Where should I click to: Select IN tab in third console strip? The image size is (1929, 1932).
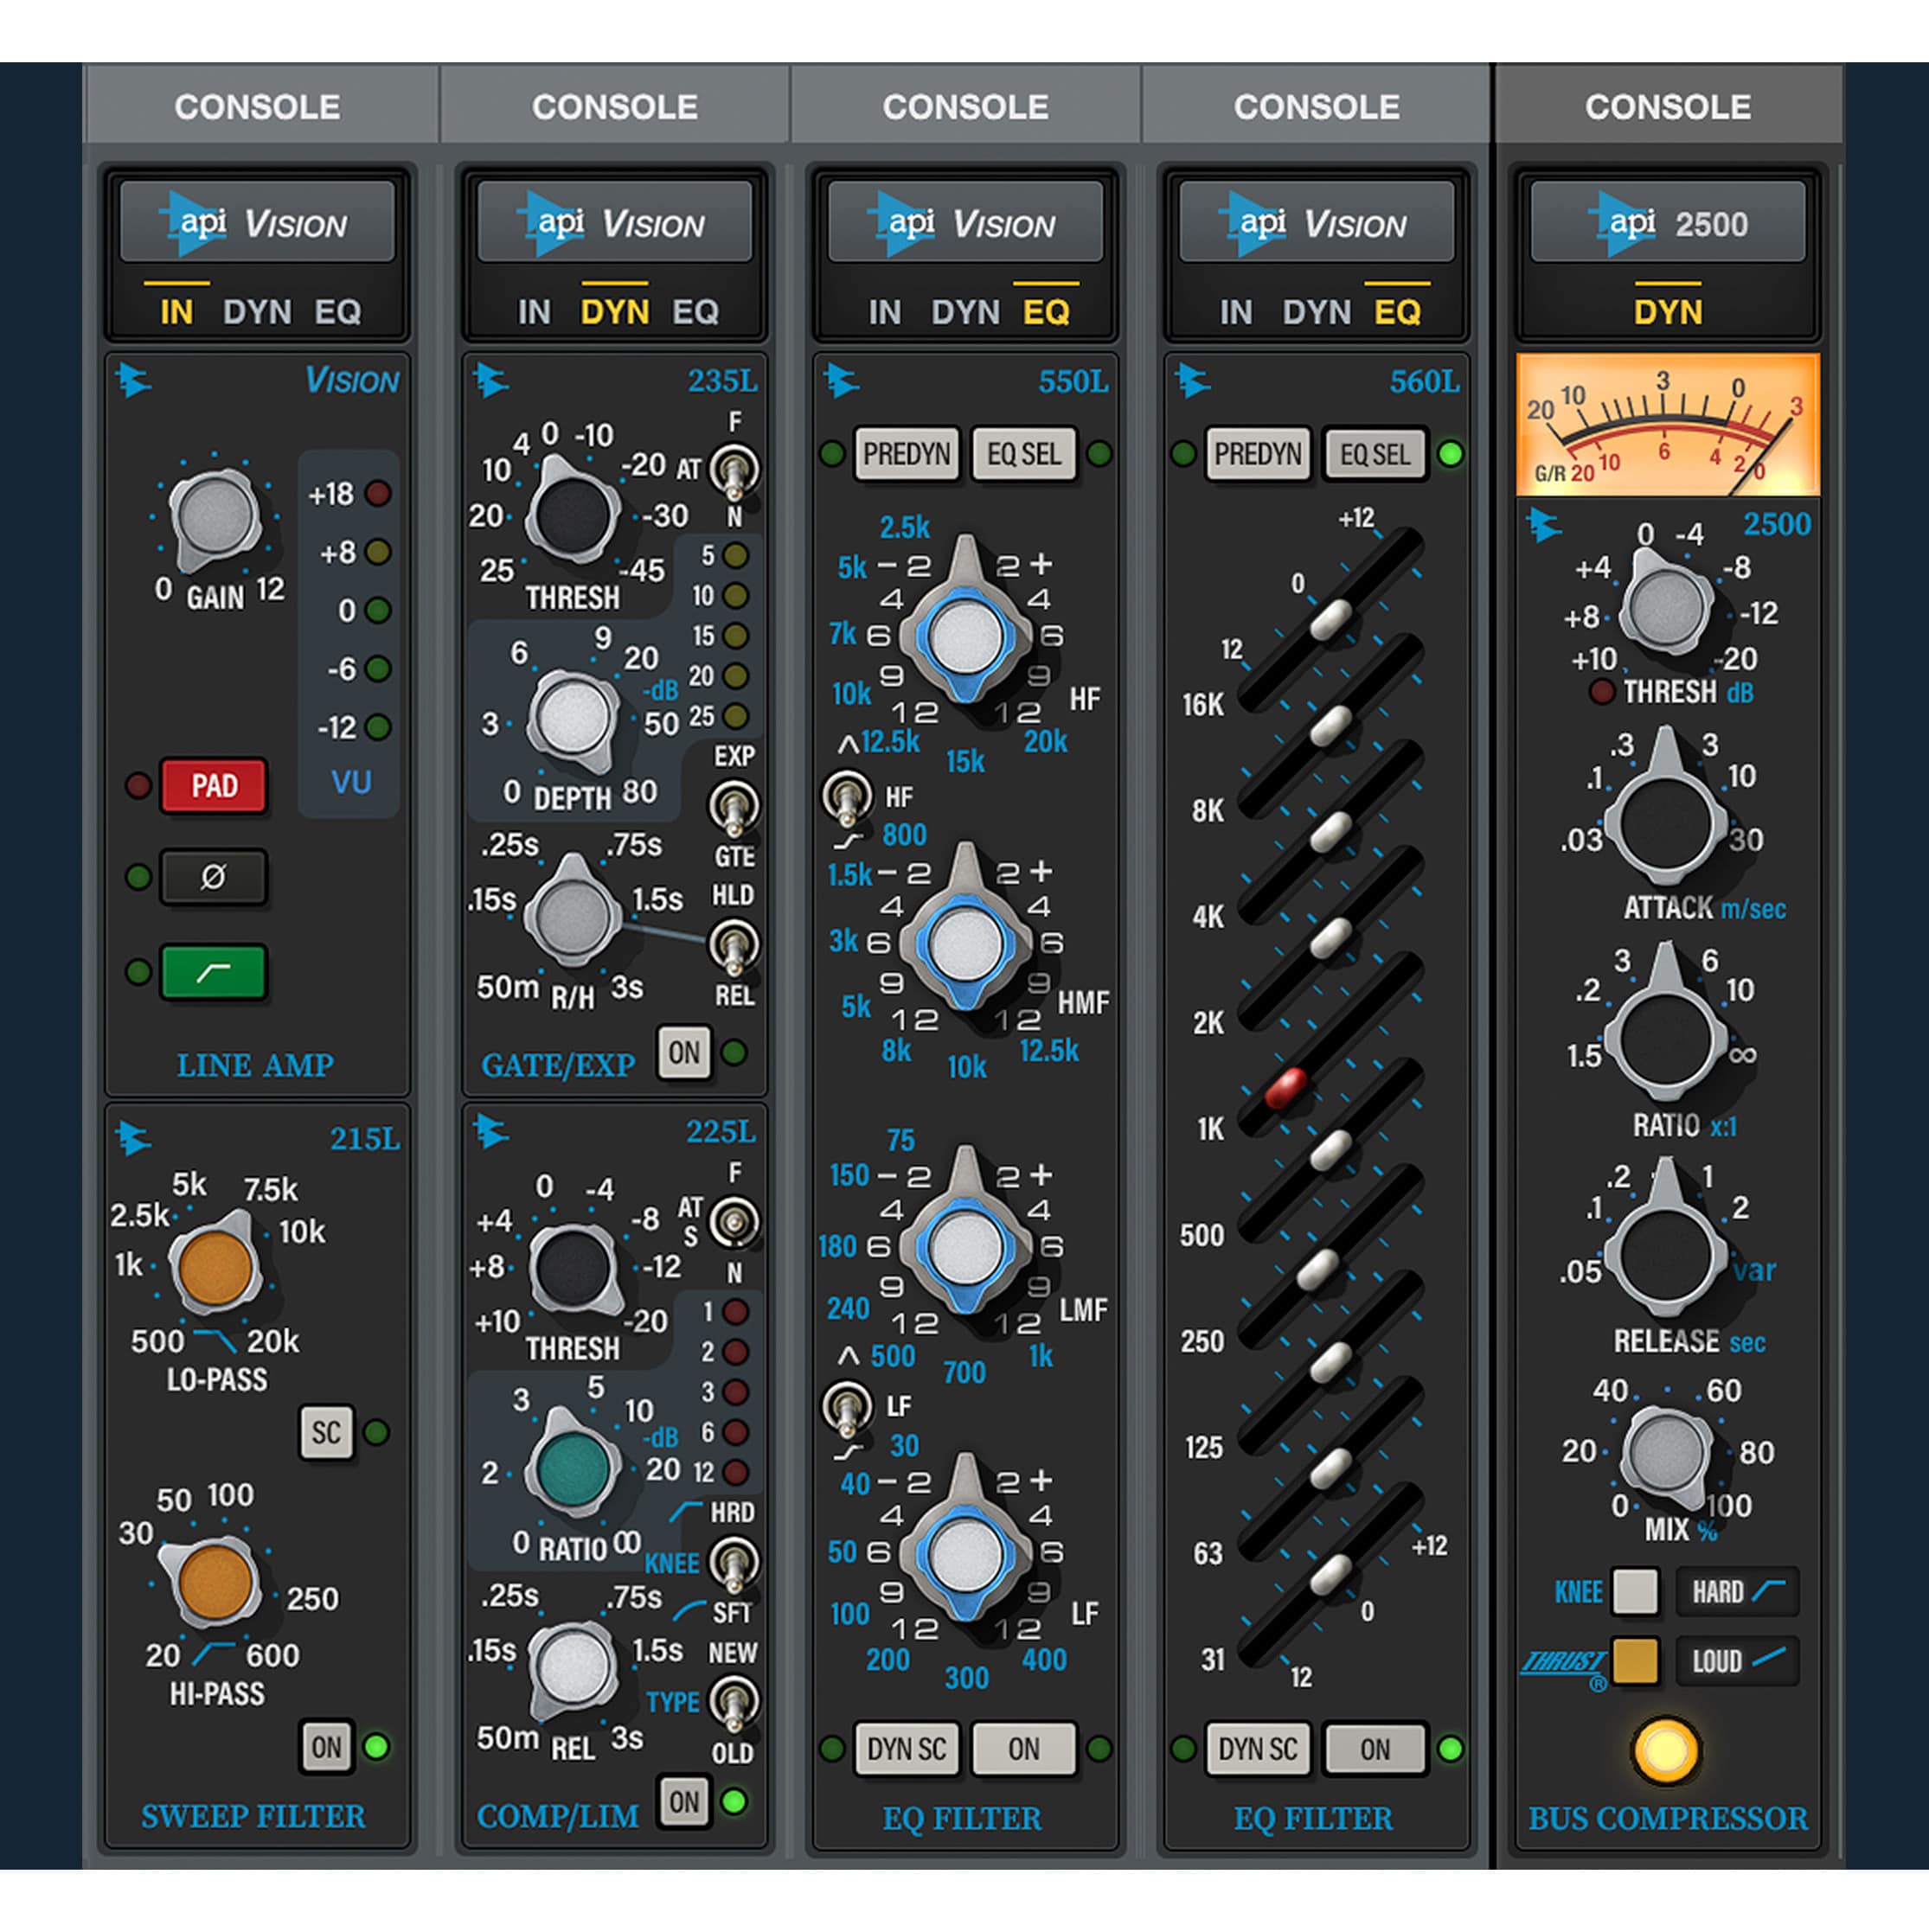coord(884,312)
